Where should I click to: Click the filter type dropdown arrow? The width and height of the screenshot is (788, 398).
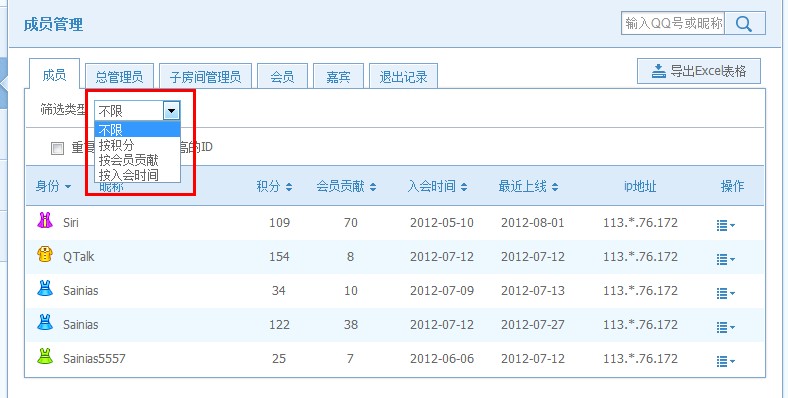coord(171,111)
